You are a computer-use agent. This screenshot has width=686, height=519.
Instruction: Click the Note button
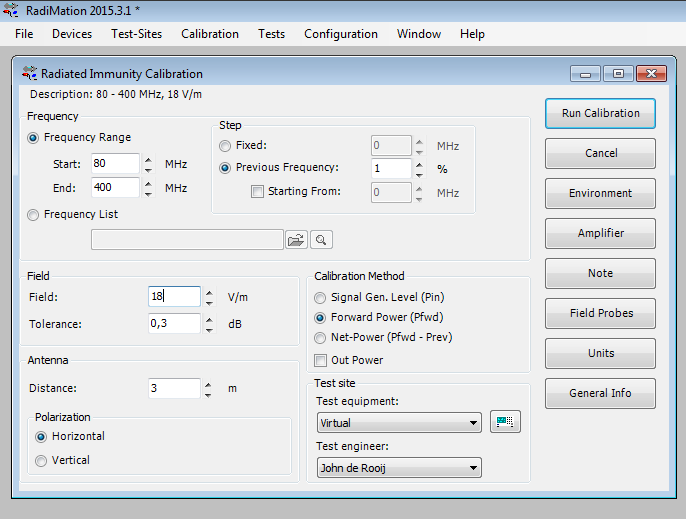[x=600, y=274]
